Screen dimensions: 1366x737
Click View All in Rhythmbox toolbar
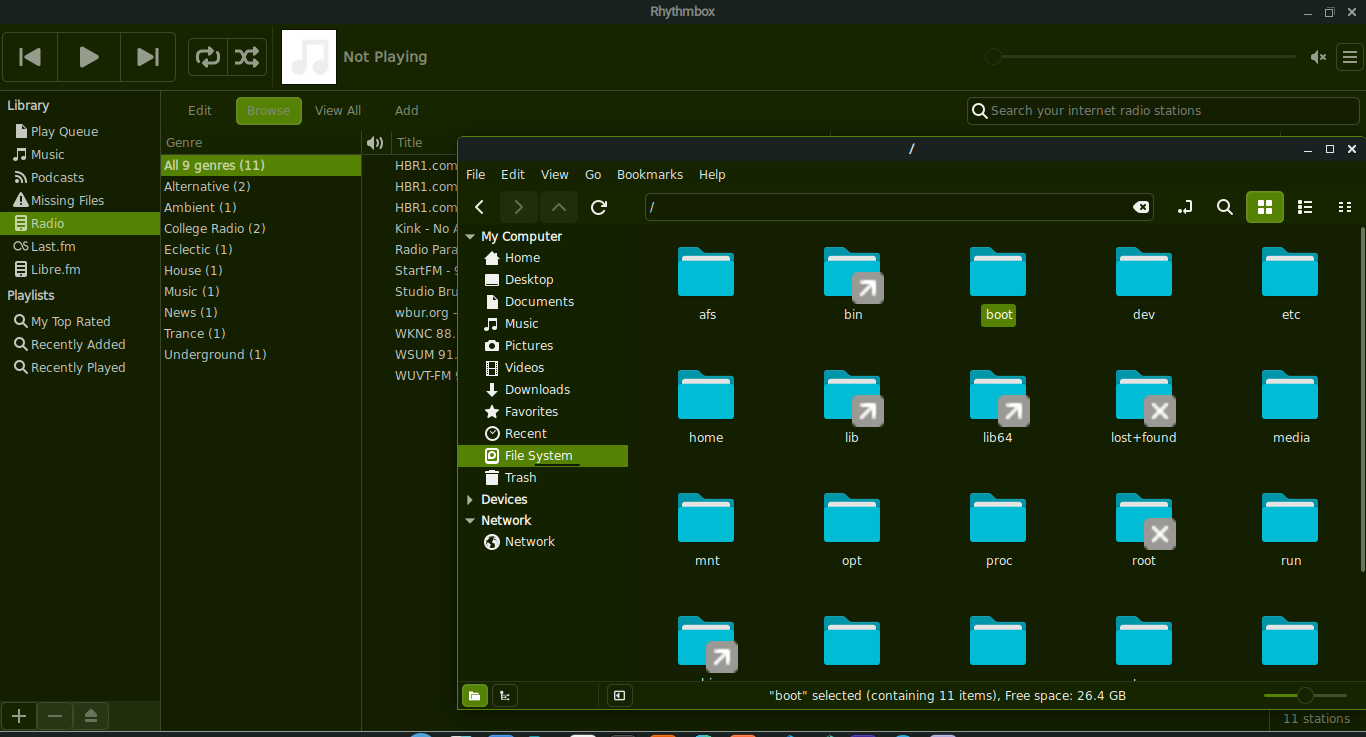(x=338, y=111)
